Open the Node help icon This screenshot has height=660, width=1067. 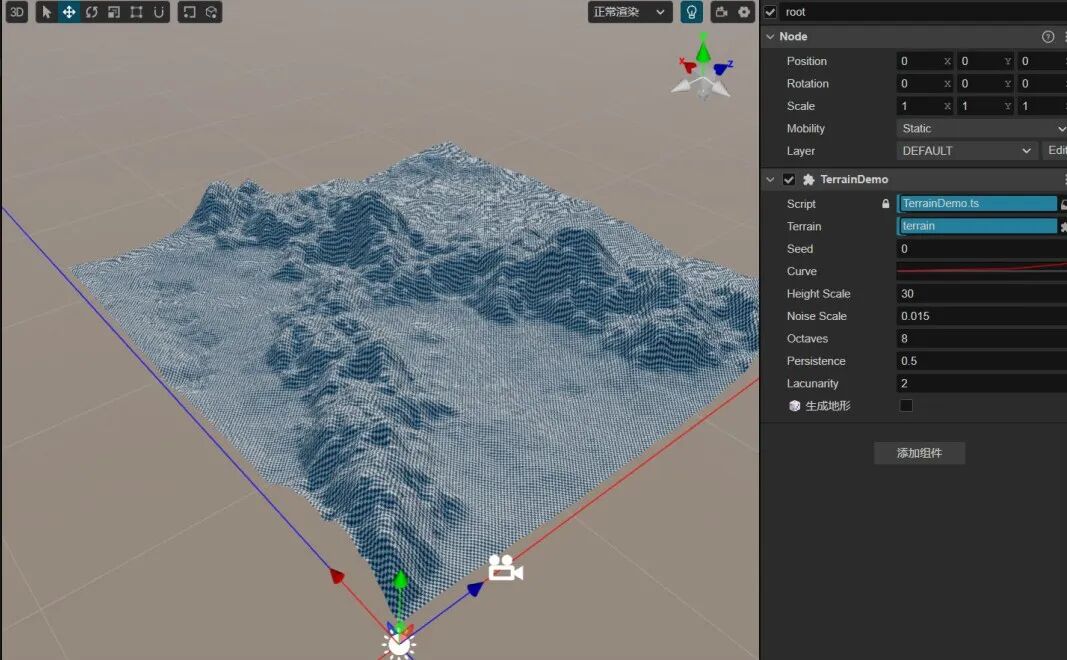point(1048,36)
